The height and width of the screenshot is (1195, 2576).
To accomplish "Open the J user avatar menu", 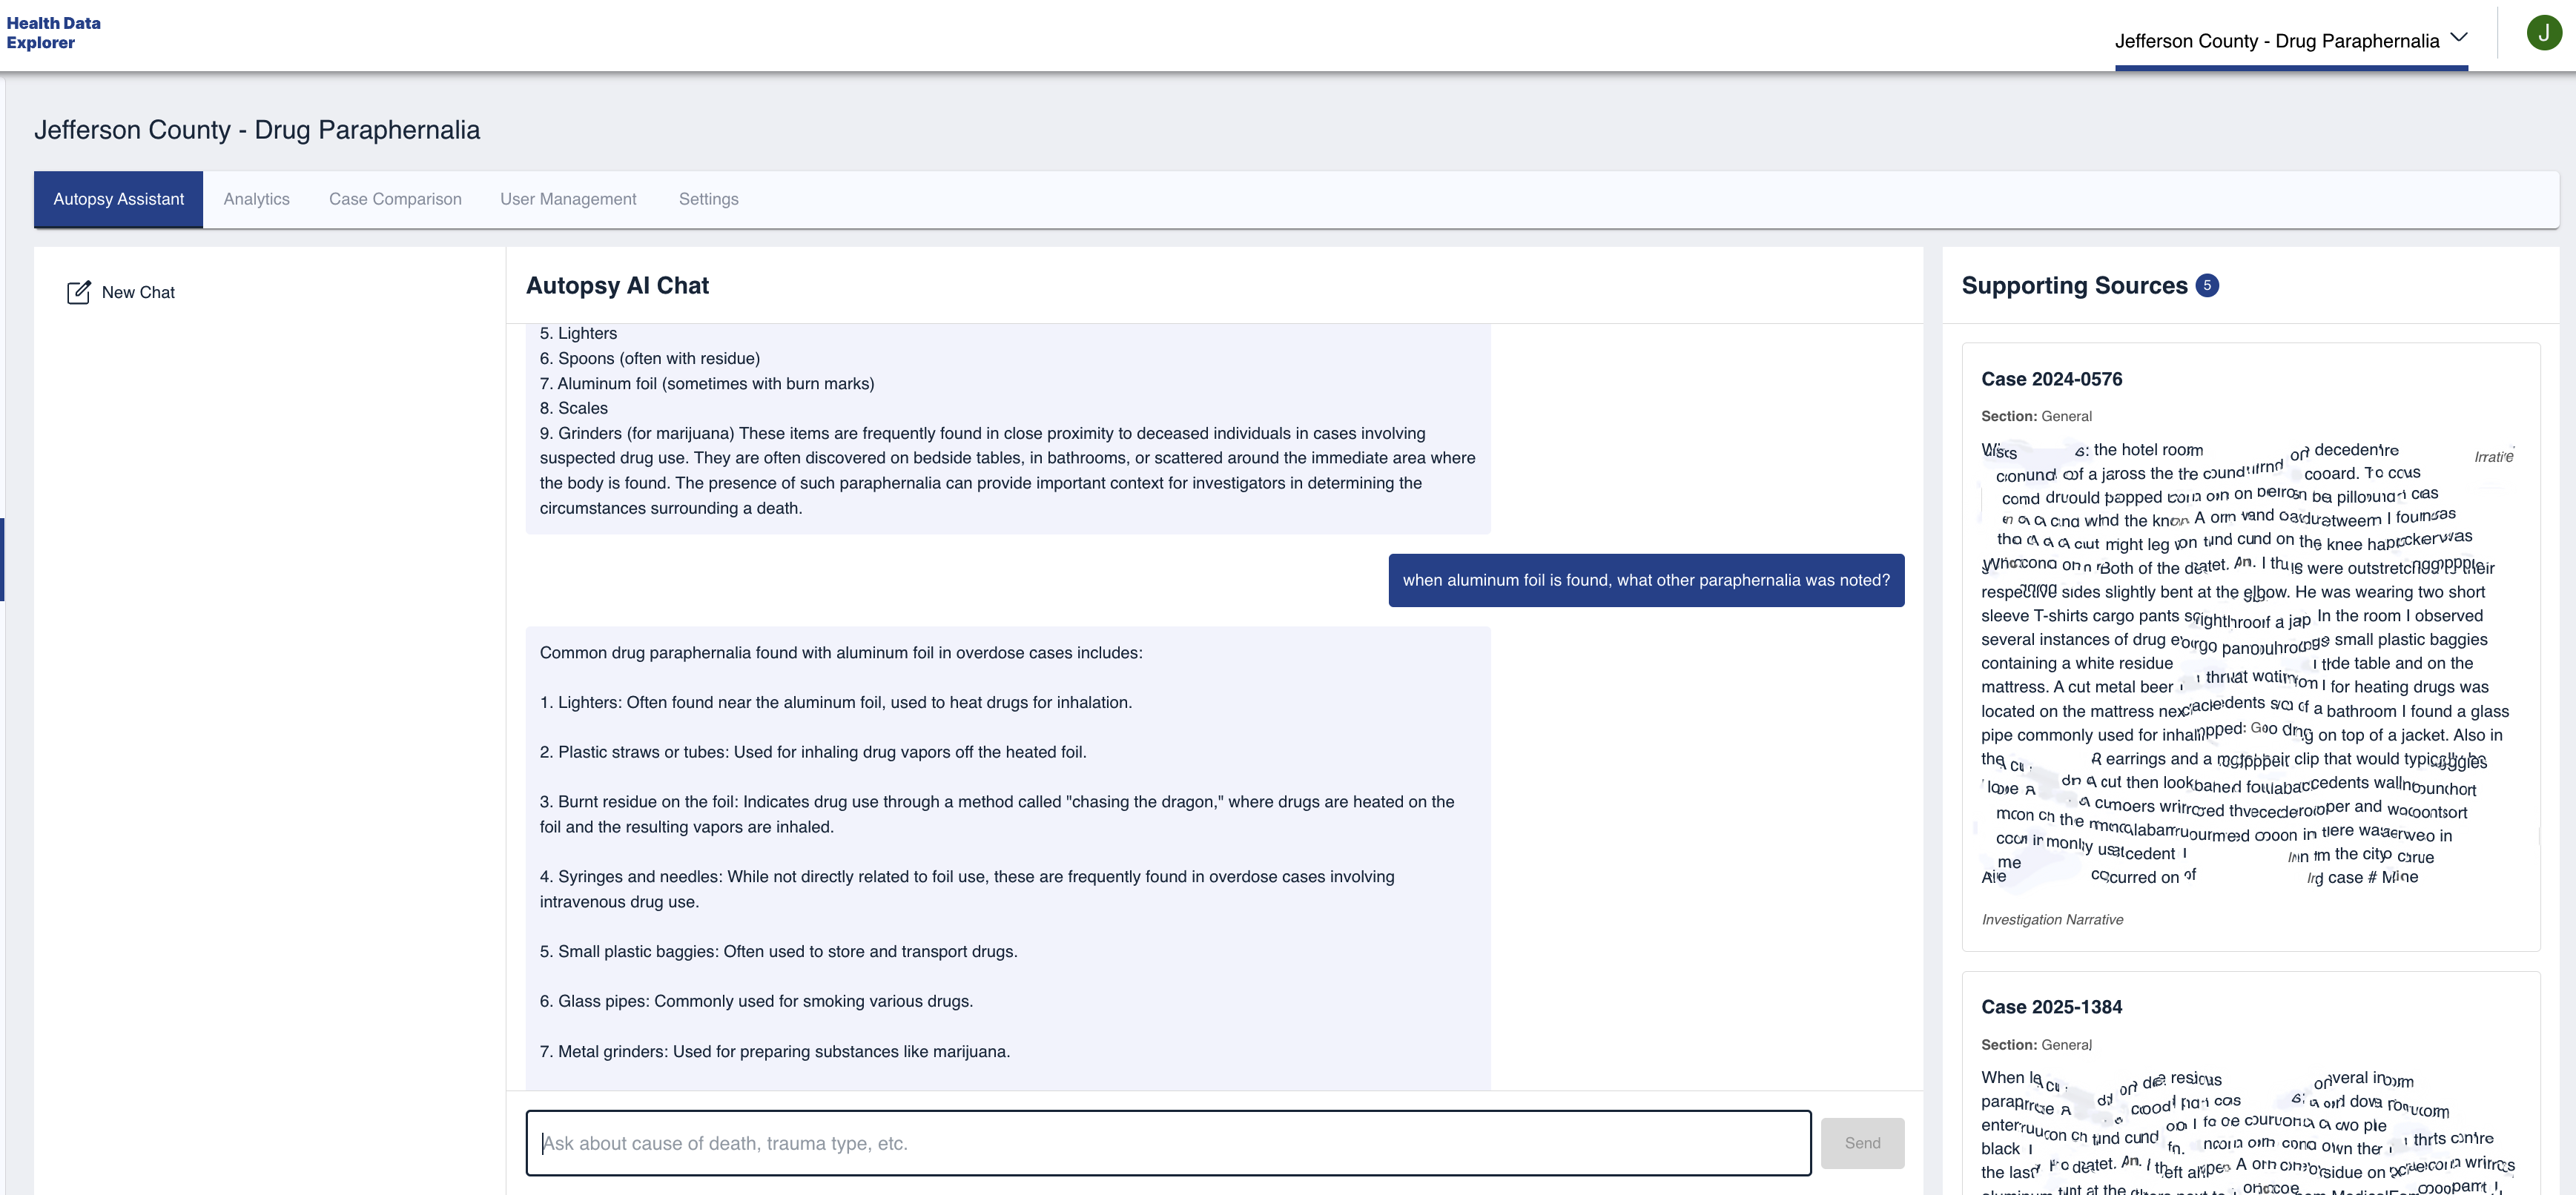I will click(x=2543, y=33).
